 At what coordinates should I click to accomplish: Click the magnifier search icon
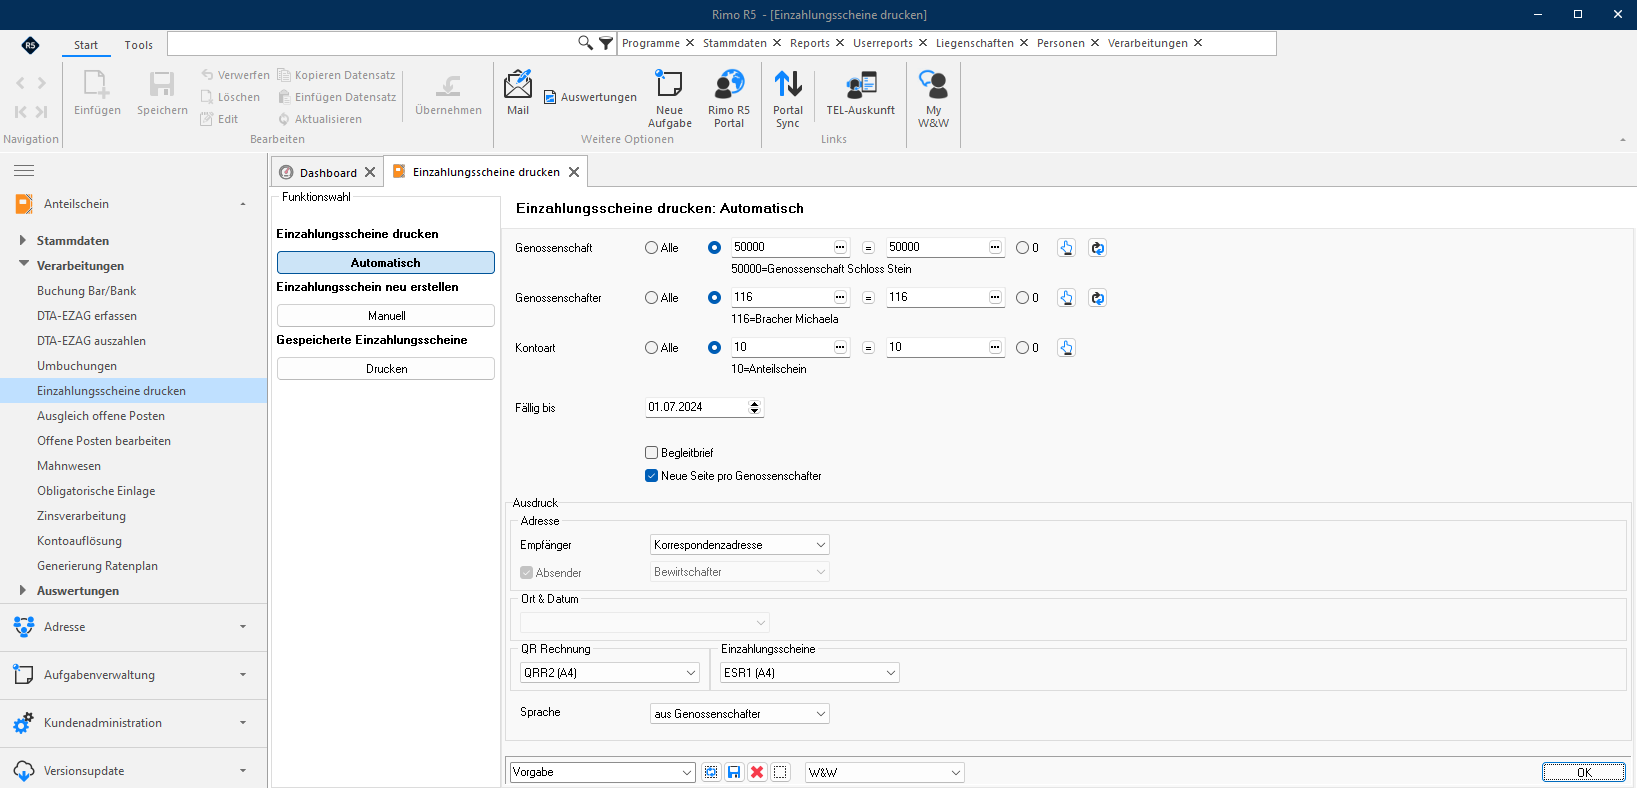(x=585, y=43)
